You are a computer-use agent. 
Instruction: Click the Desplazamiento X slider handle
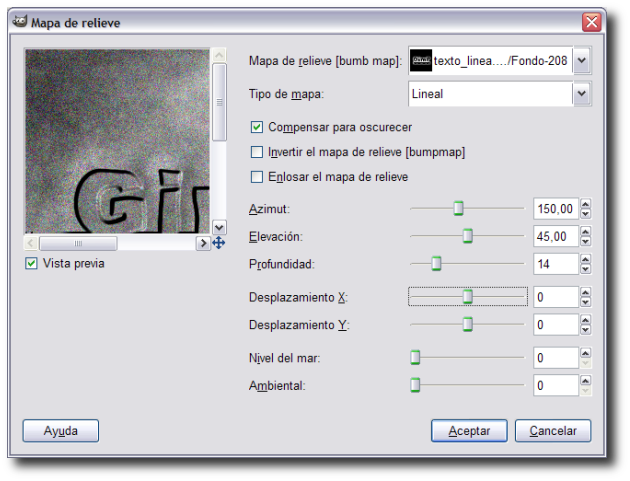pos(467,297)
